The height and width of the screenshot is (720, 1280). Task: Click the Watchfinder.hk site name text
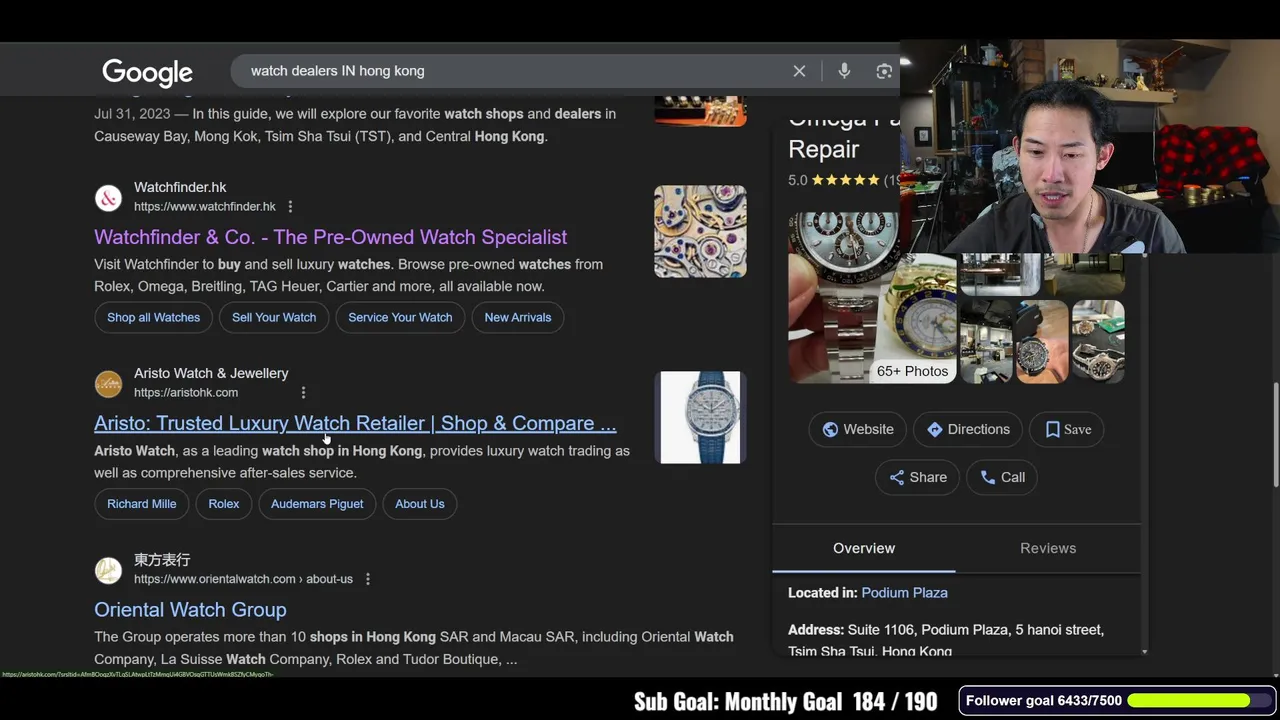coord(180,187)
